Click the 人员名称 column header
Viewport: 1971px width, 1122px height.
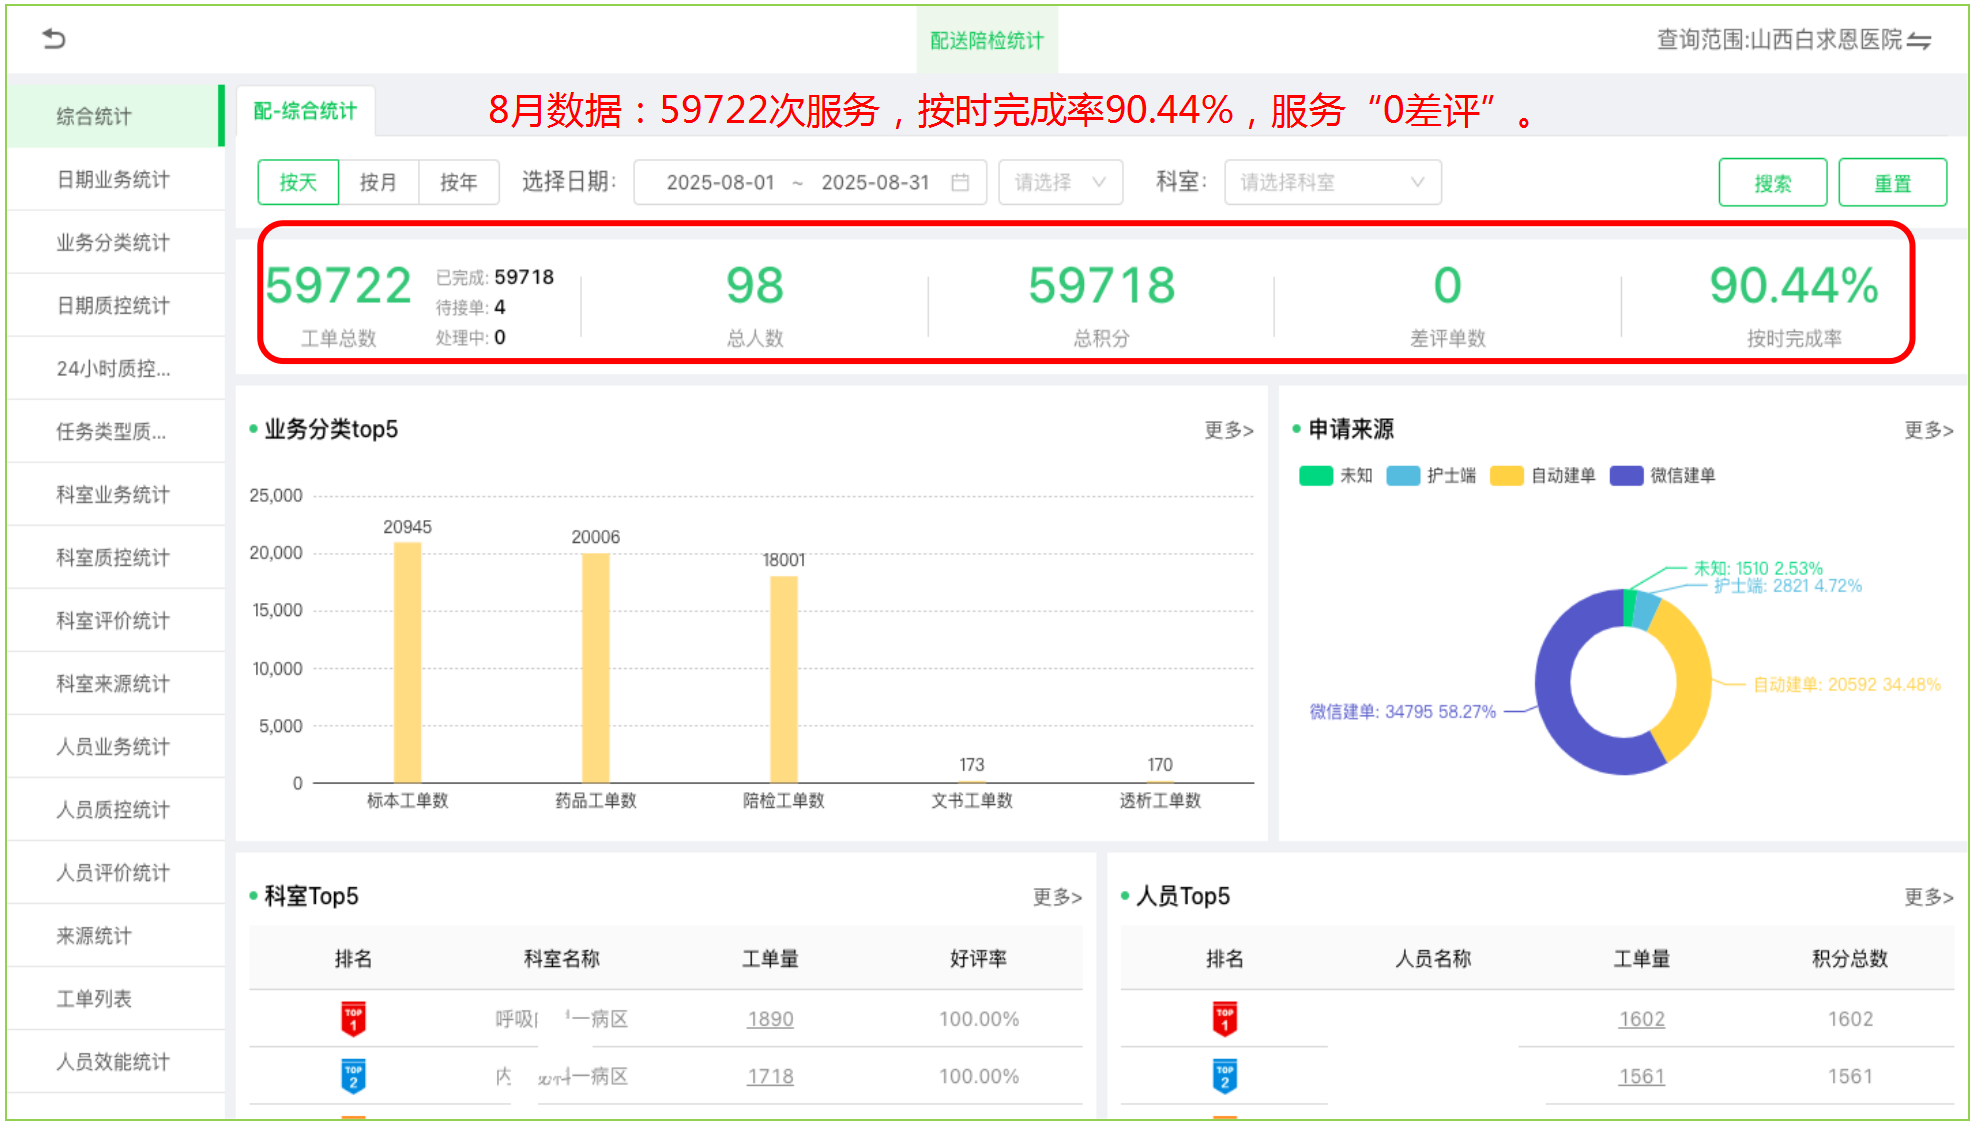pos(1433,958)
